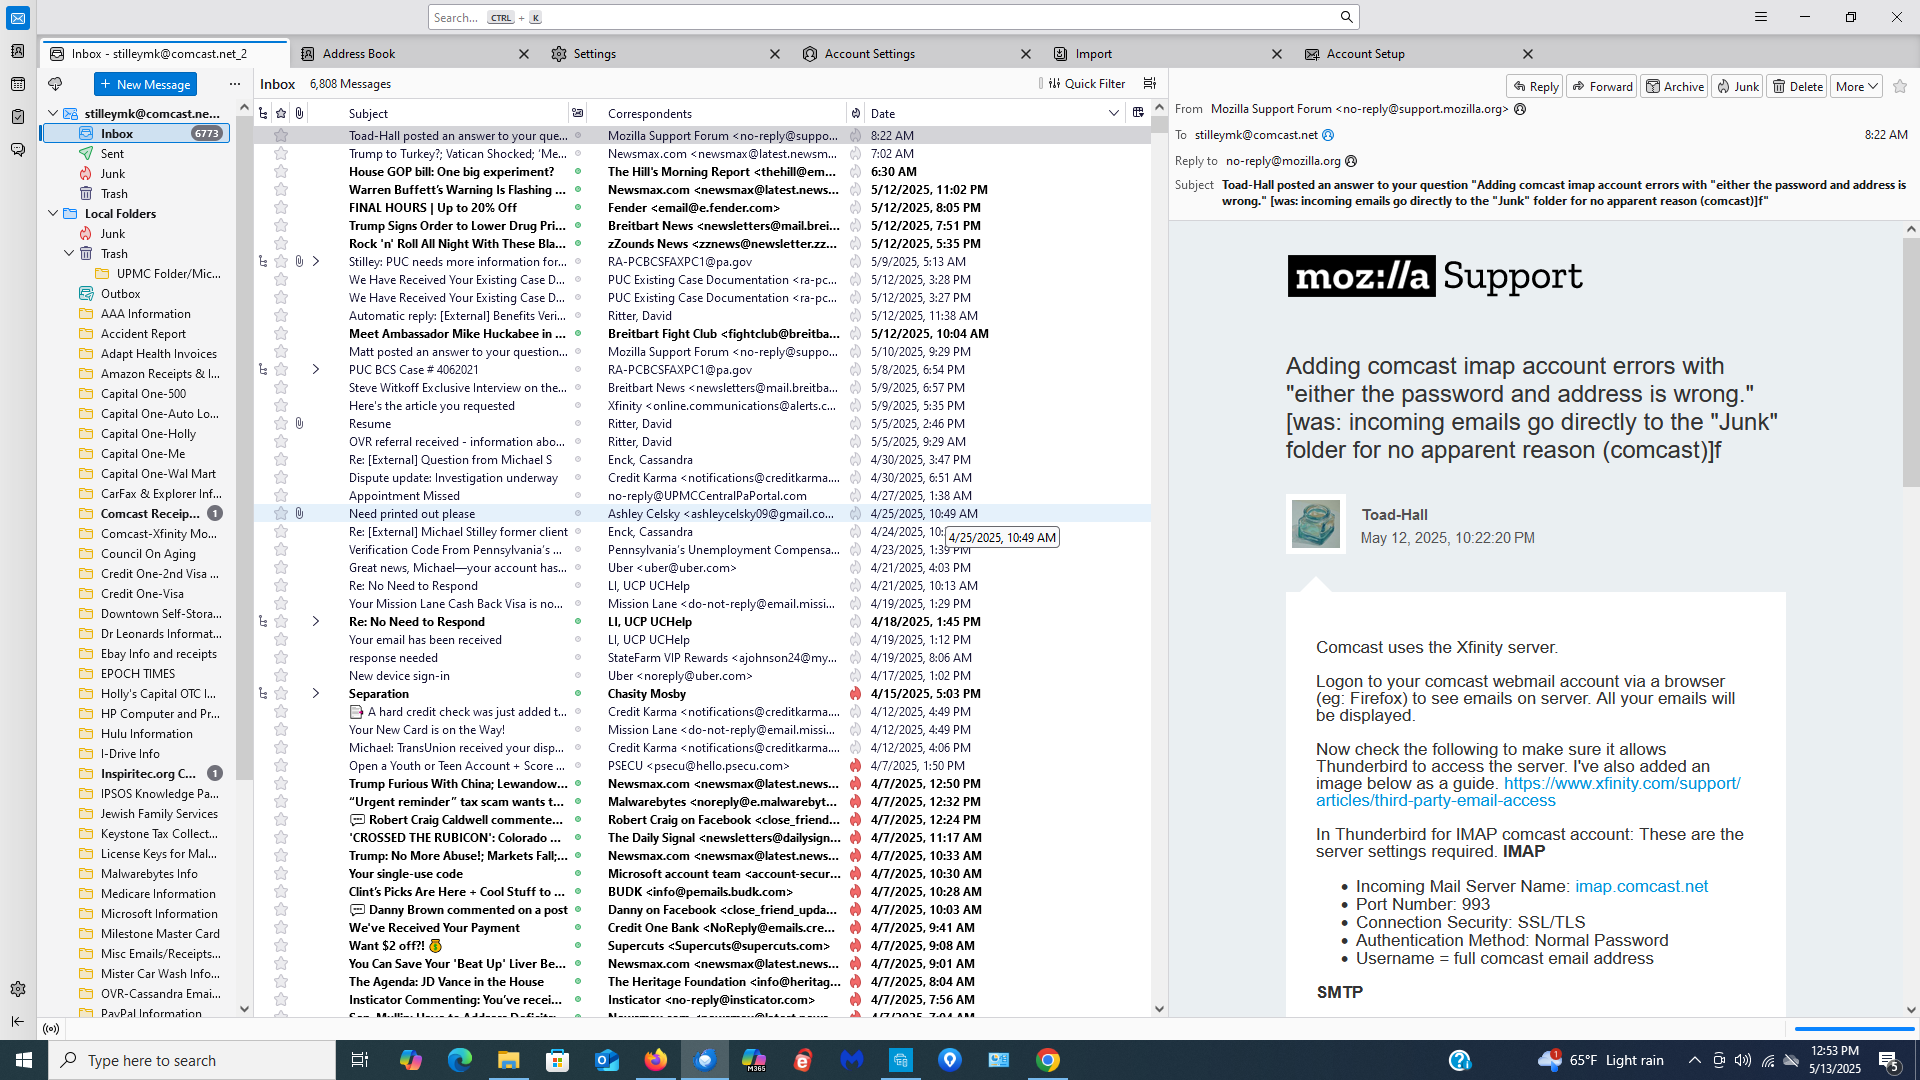The image size is (1920, 1080).
Task: Click the online status icon in status bar
Action: coord(51,1028)
